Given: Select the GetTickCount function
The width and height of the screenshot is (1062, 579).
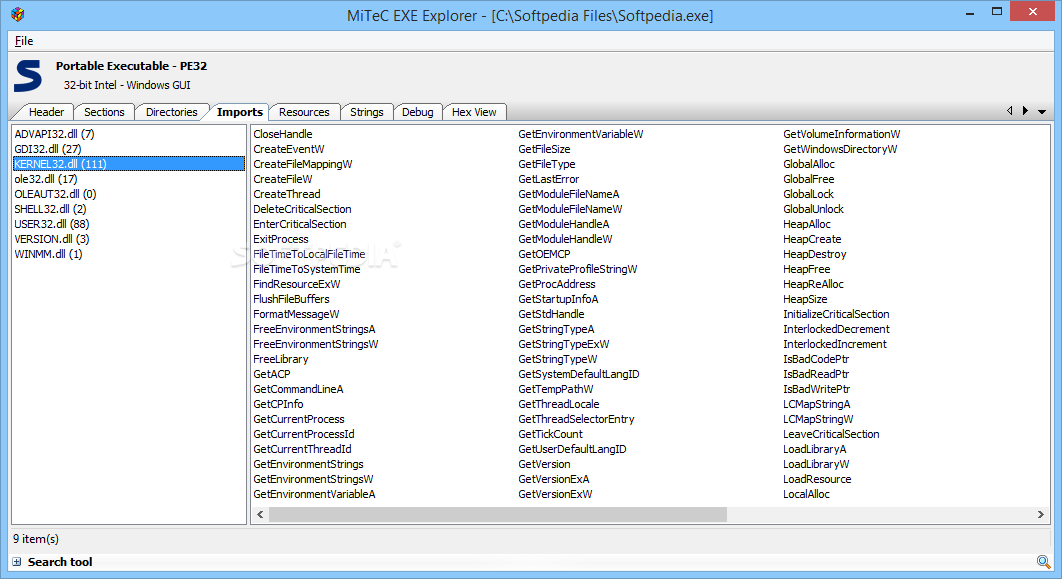Looking at the screenshot, I should (551, 434).
